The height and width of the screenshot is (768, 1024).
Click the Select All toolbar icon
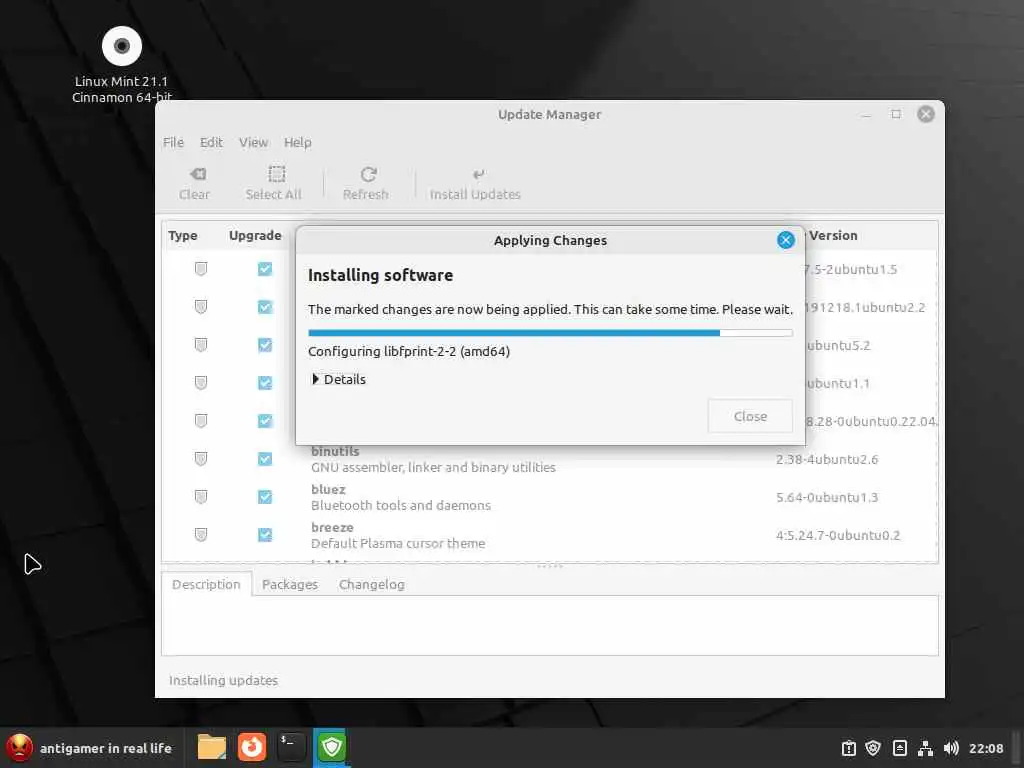pyautogui.click(x=276, y=174)
